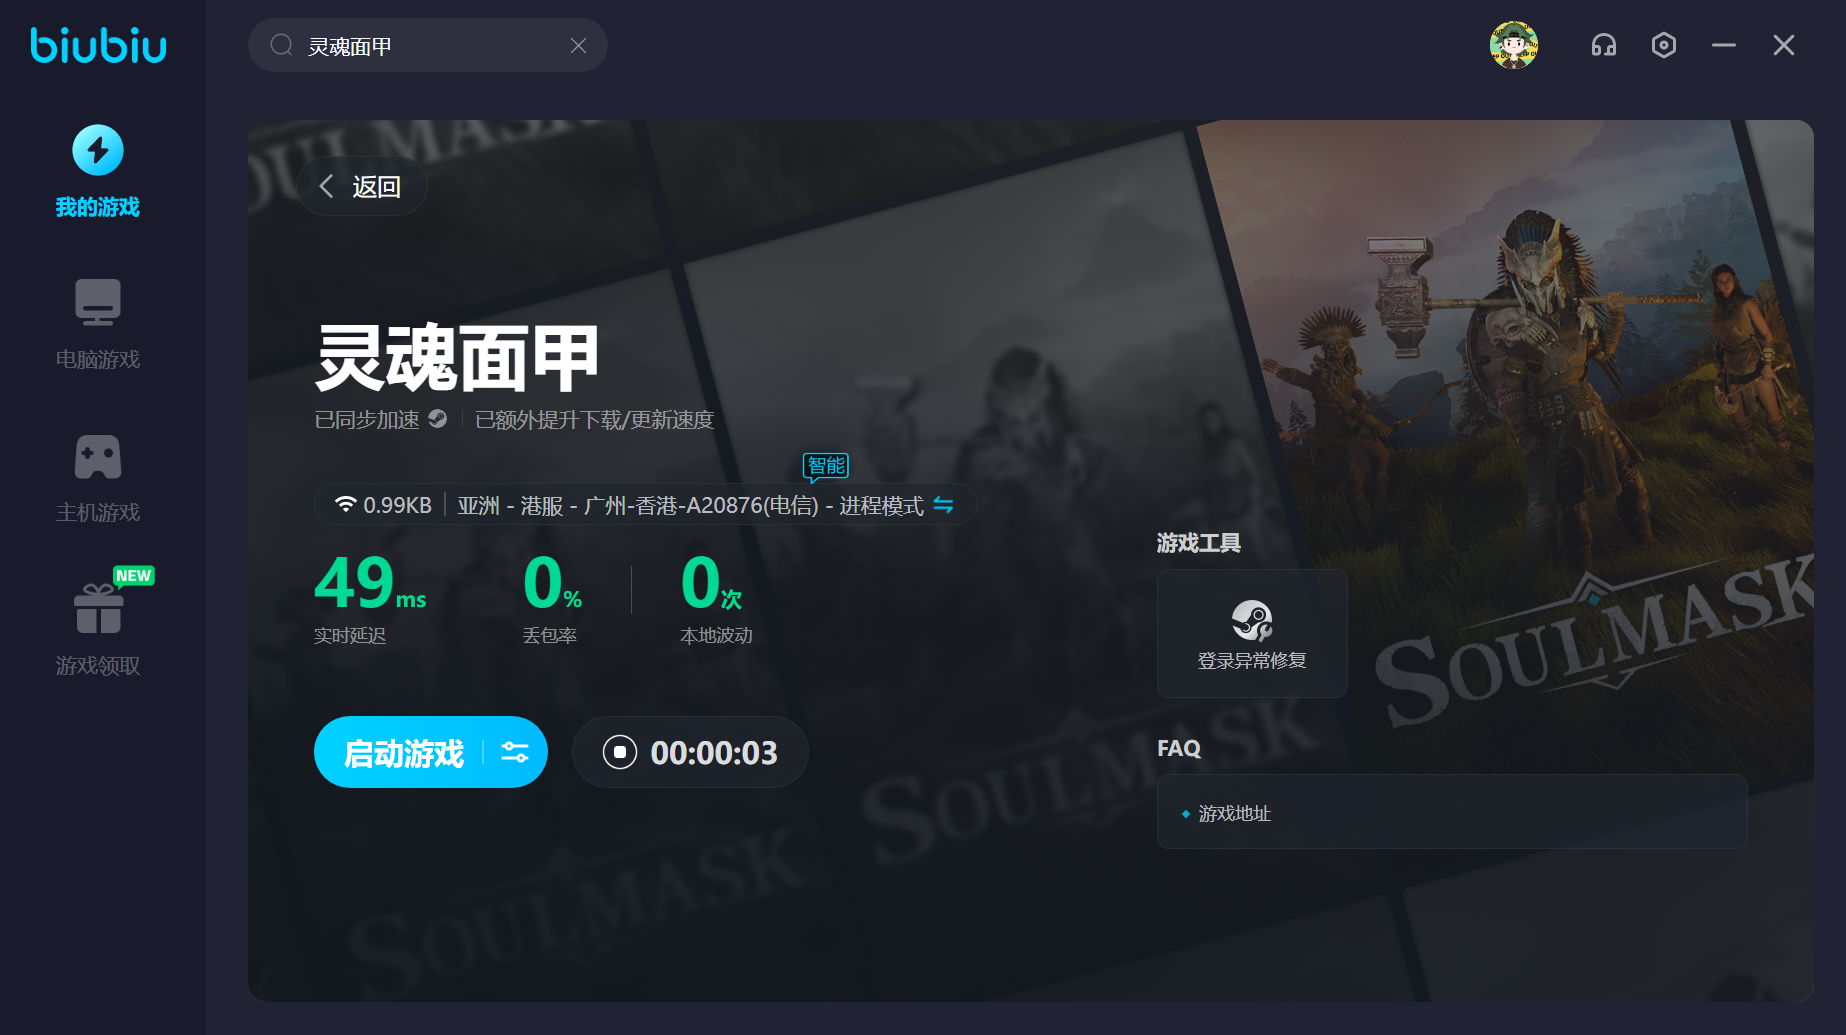The width and height of the screenshot is (1846, 1035).
Task: Open the 游戏地址 FAQ entry
Action: [x=1234, y=814]
